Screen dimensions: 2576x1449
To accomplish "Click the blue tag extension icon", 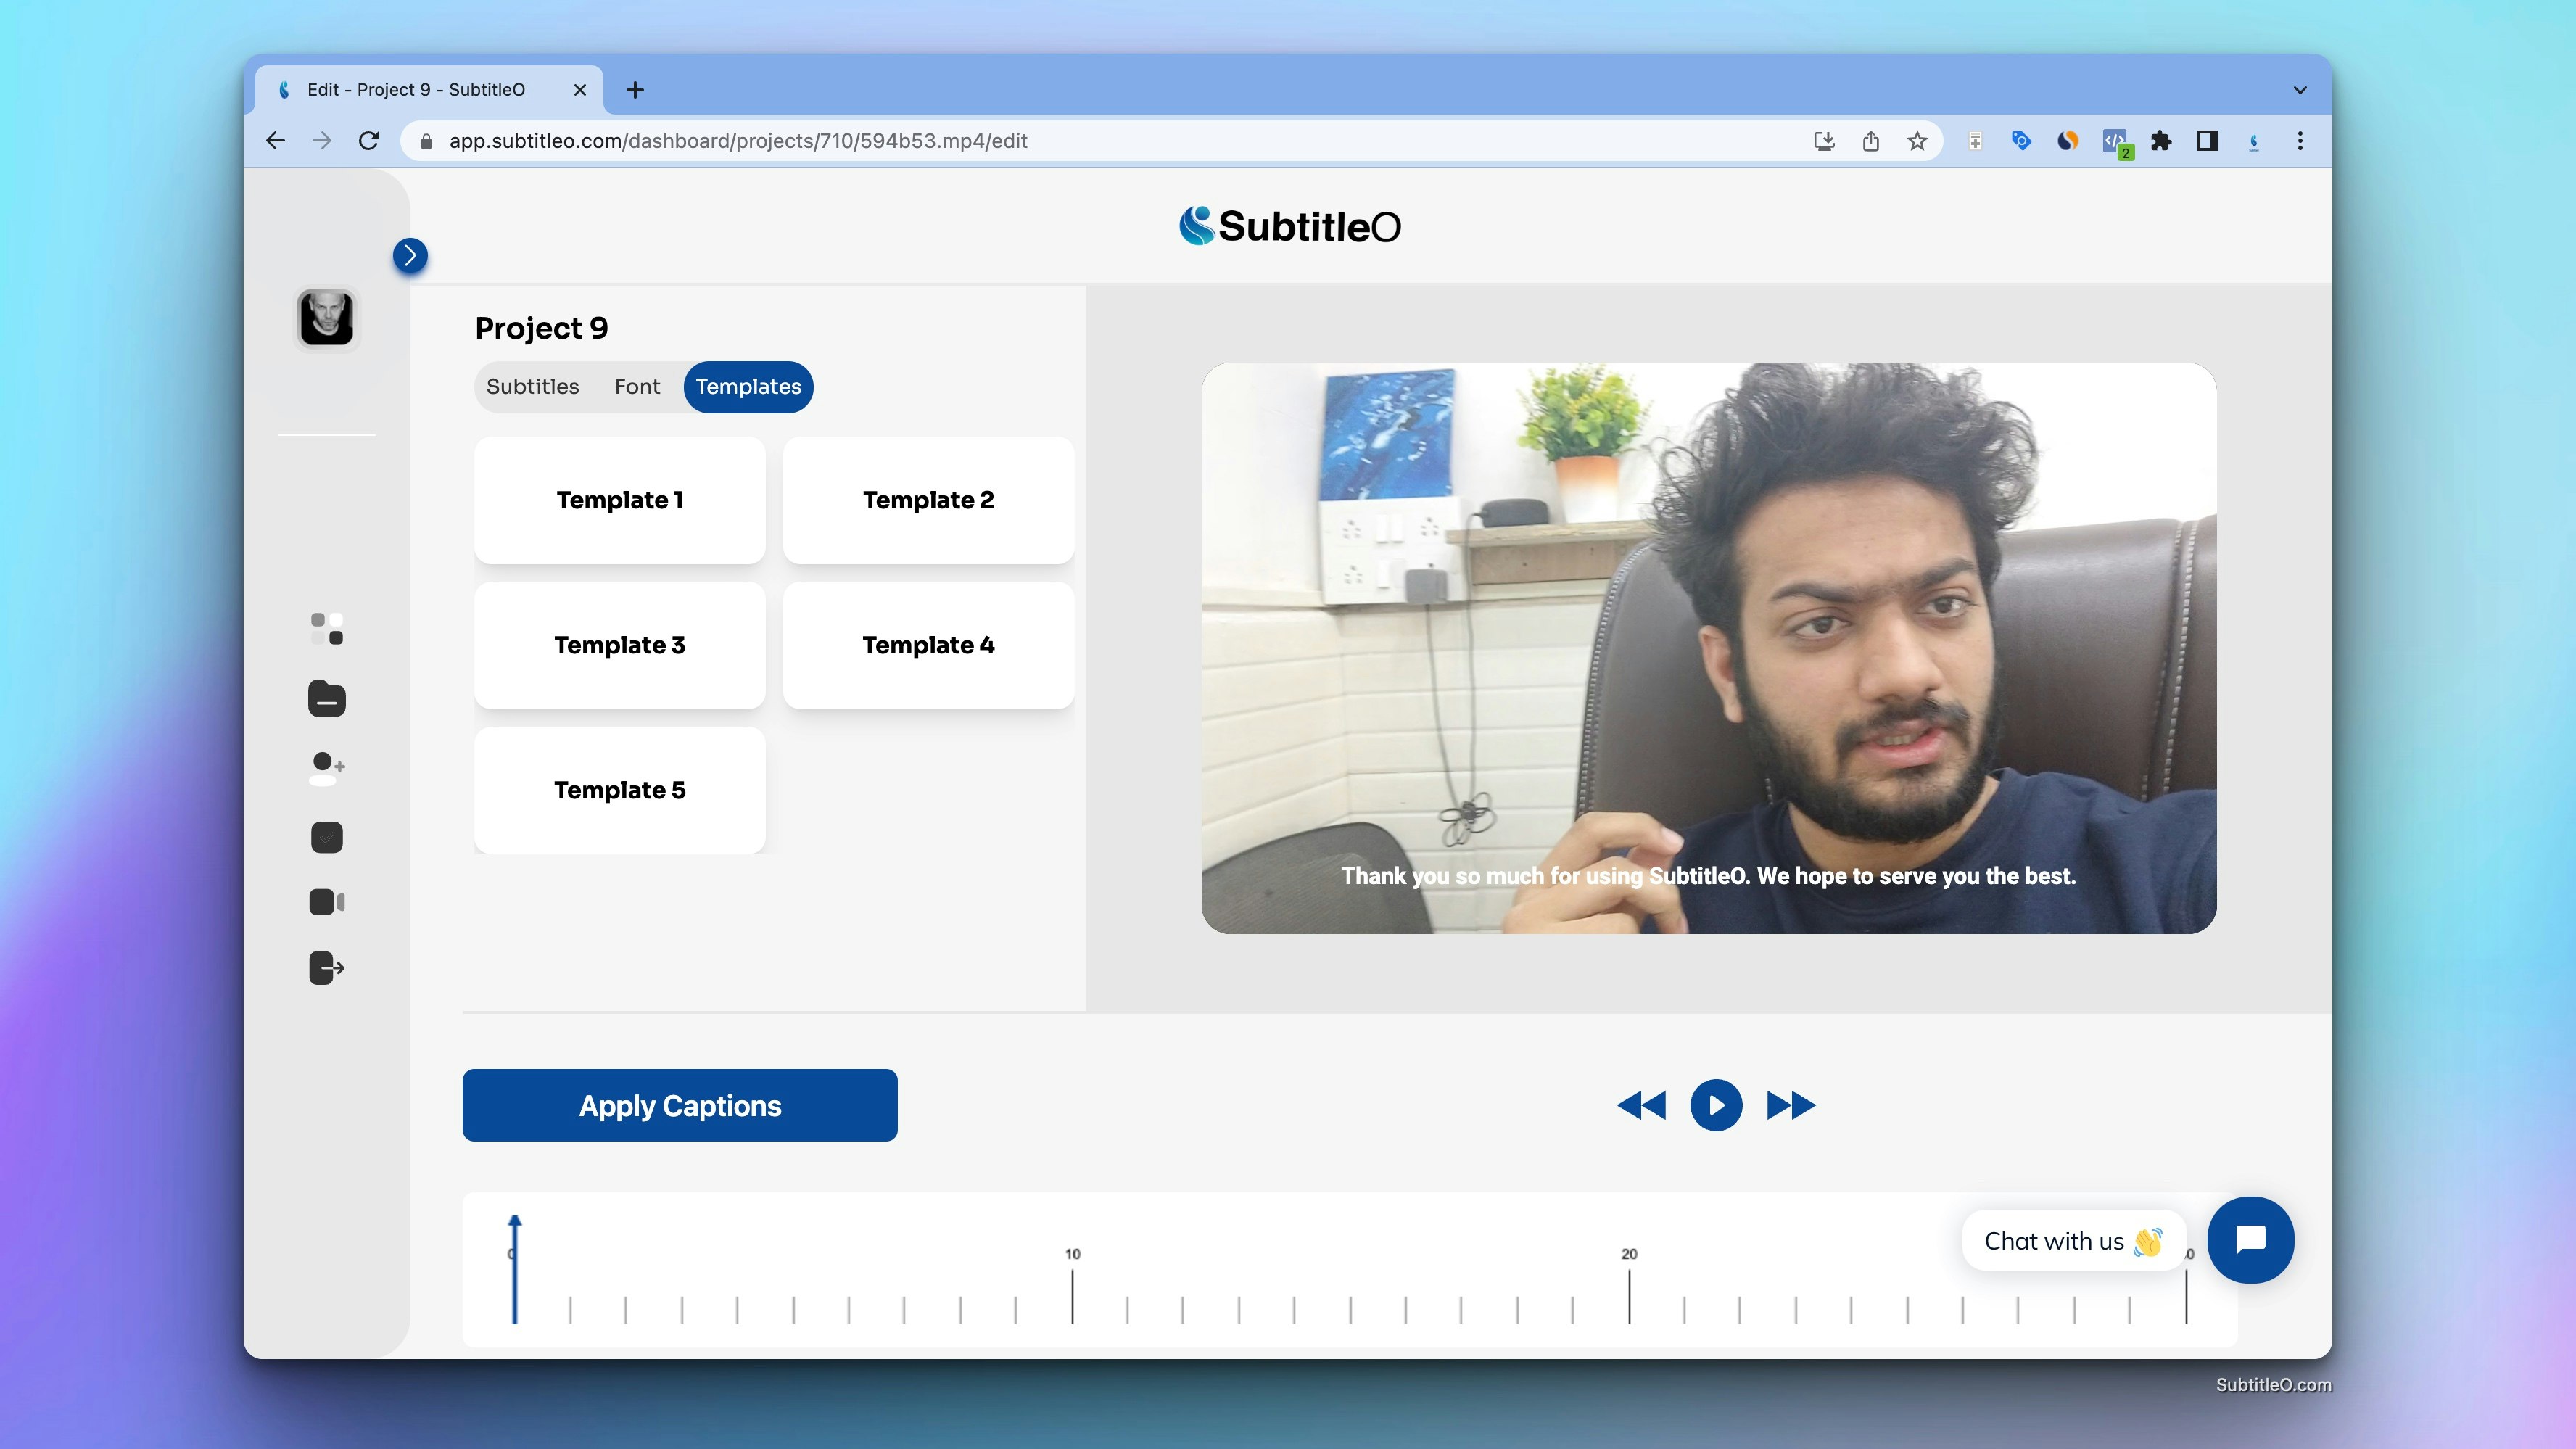I will tap(2021, 141).
